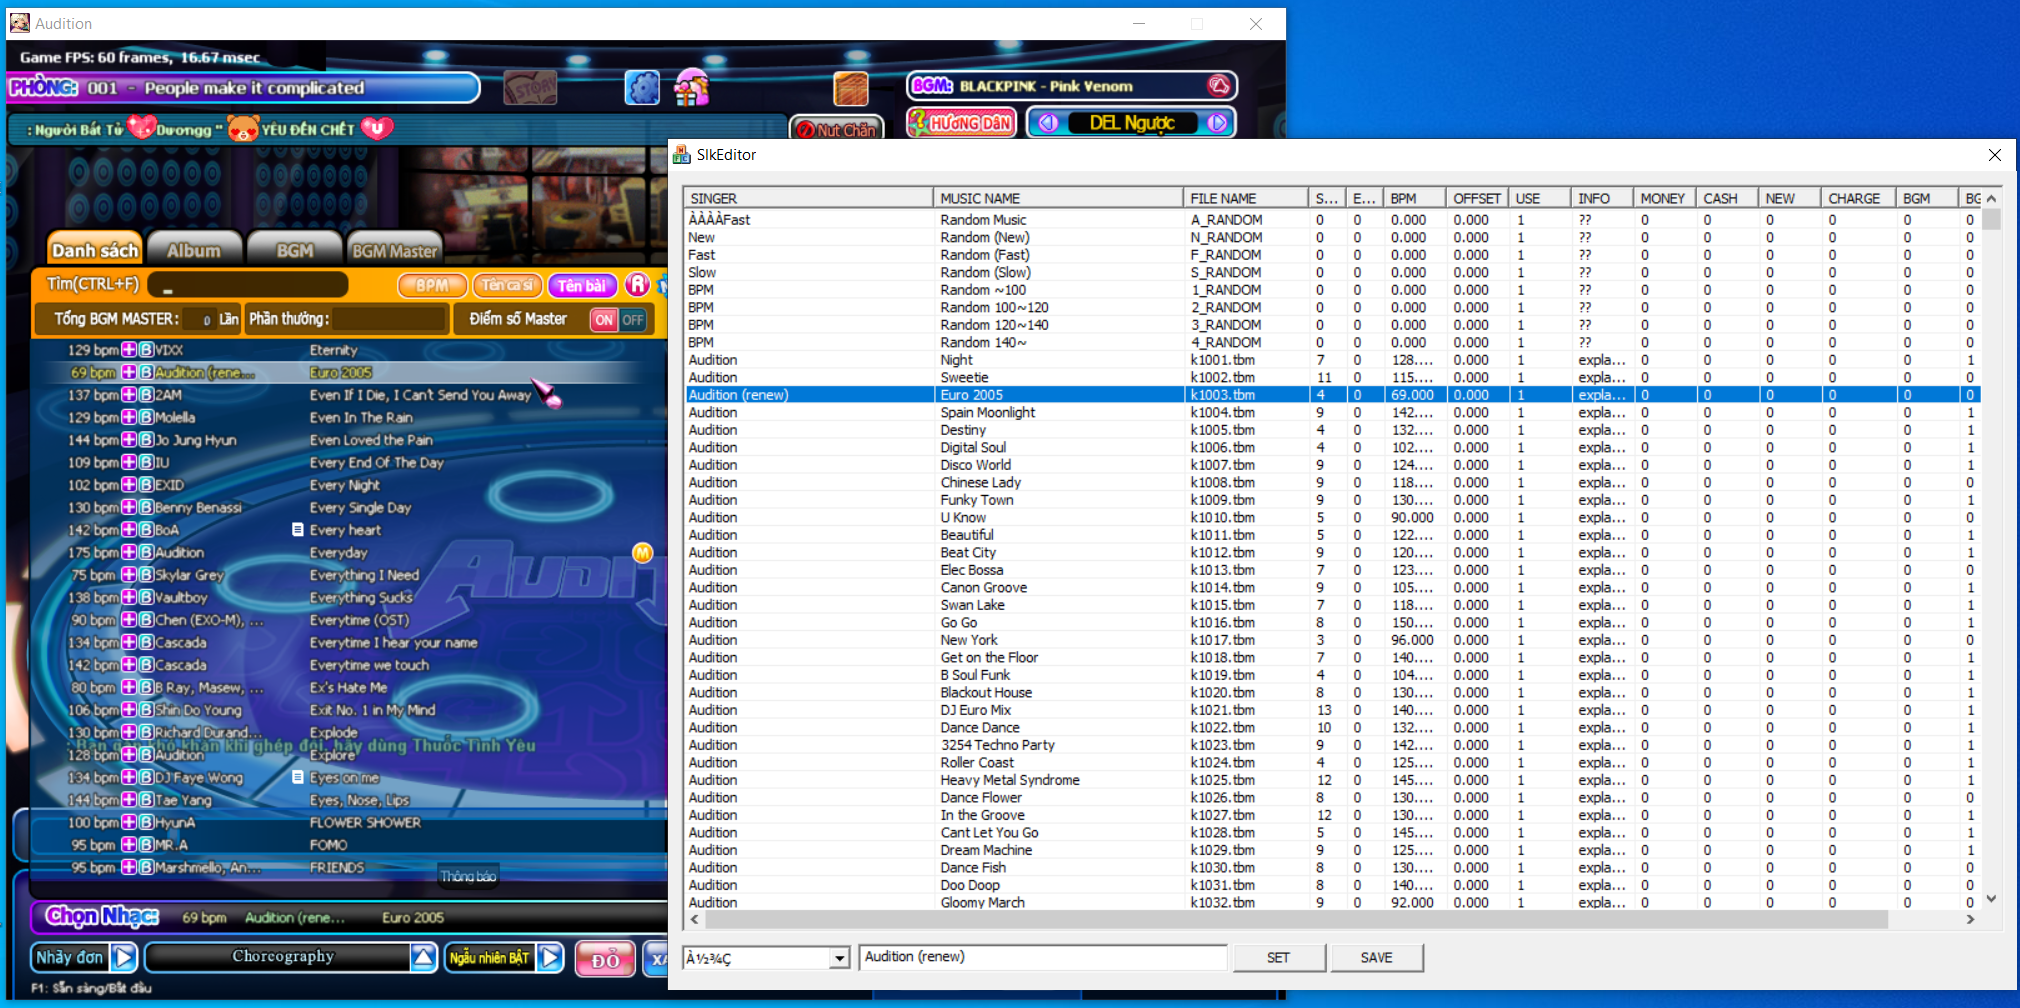Open the Hướng Dẫn guide button
Screen dimensions: 2020x1008
point(961,123)
